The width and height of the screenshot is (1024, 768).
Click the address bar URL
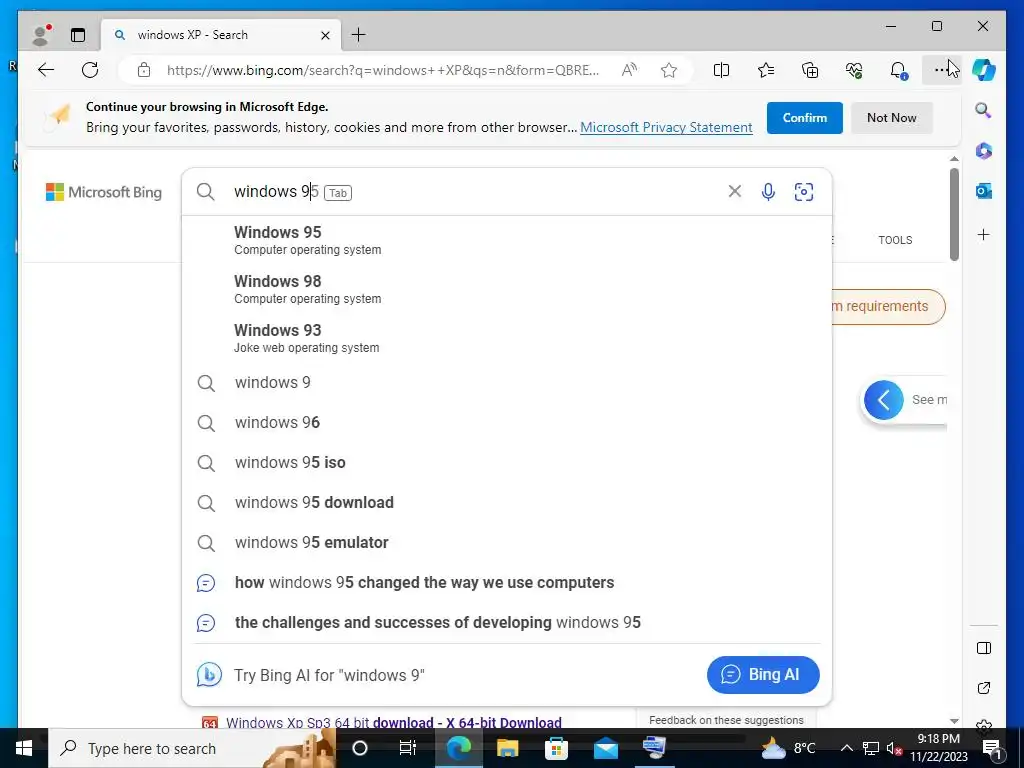(383, 70)
